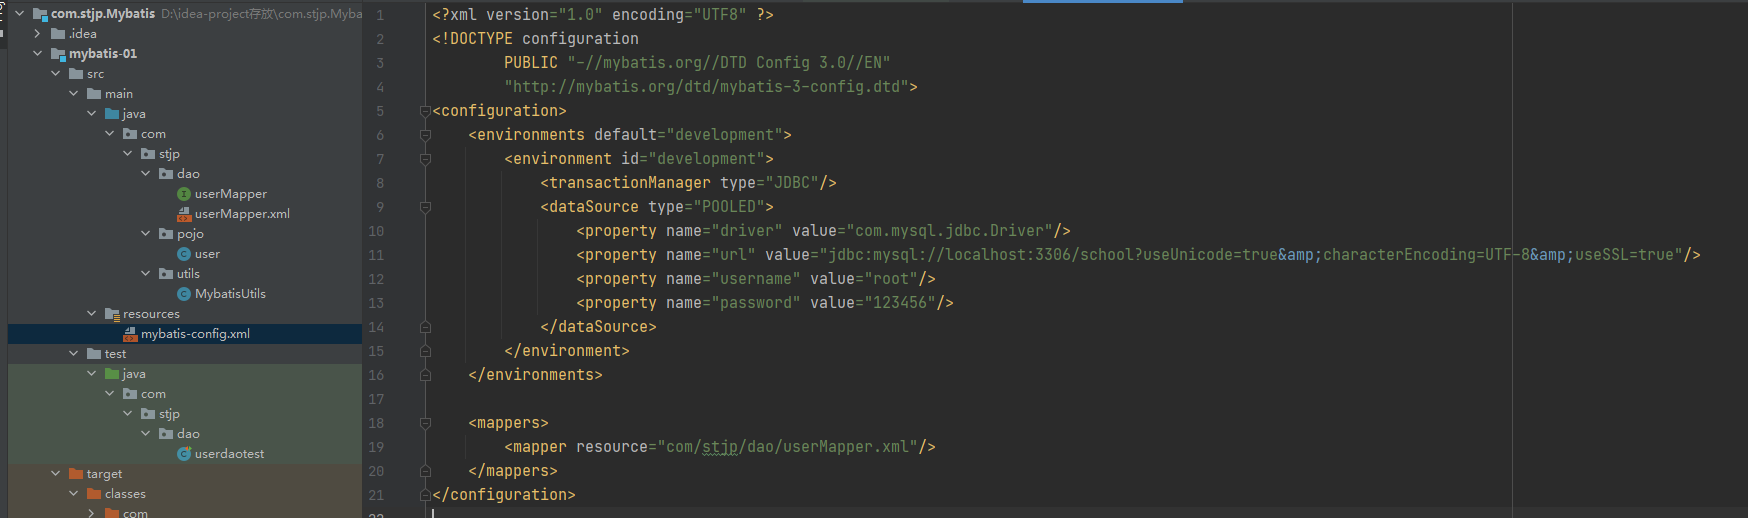This screenshot has height=518, width=1748.
Task: Click the mybatis-01 module folder icon
Action: pos(58,54)
